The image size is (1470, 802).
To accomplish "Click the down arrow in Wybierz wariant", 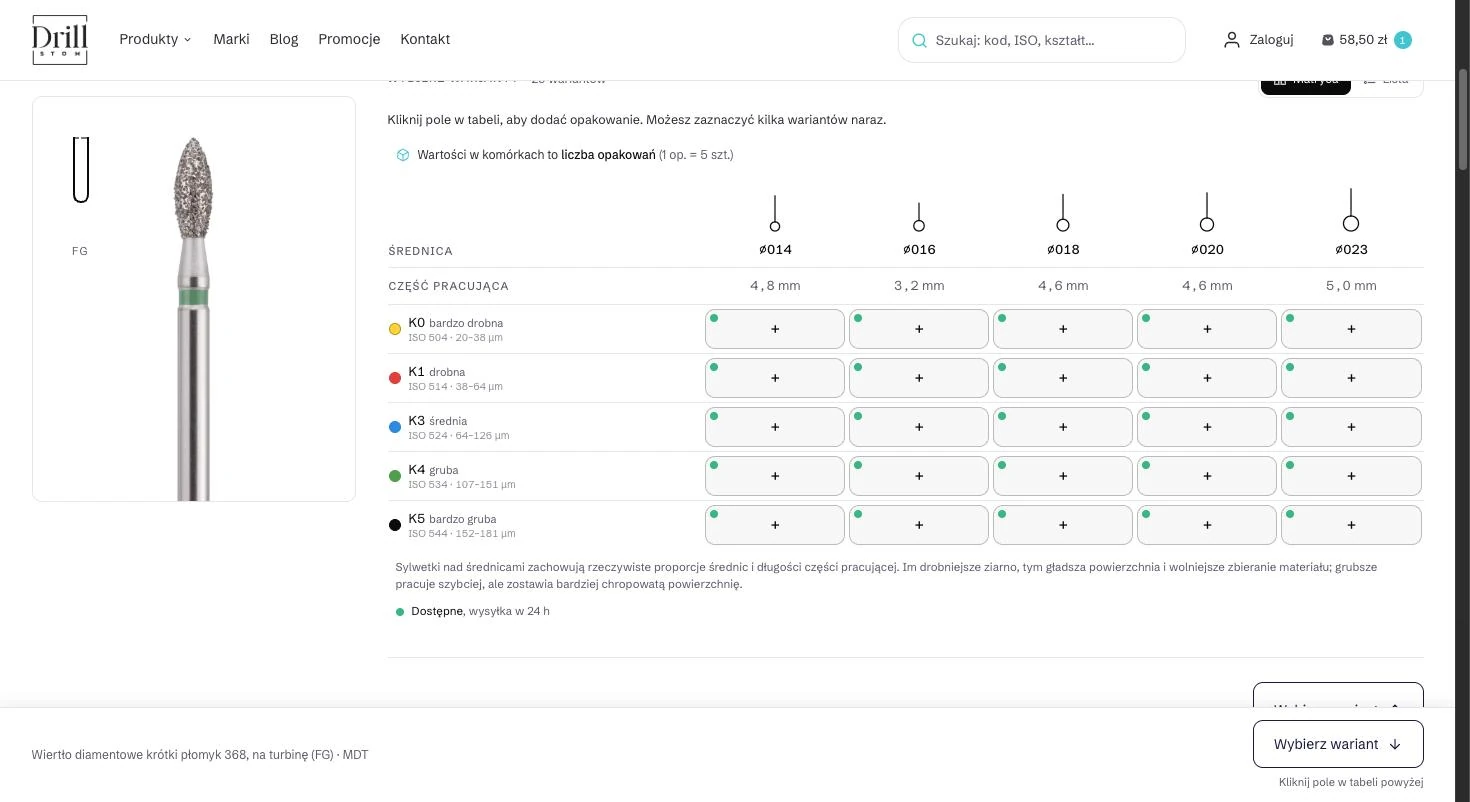I will [x=1395, y=744].
